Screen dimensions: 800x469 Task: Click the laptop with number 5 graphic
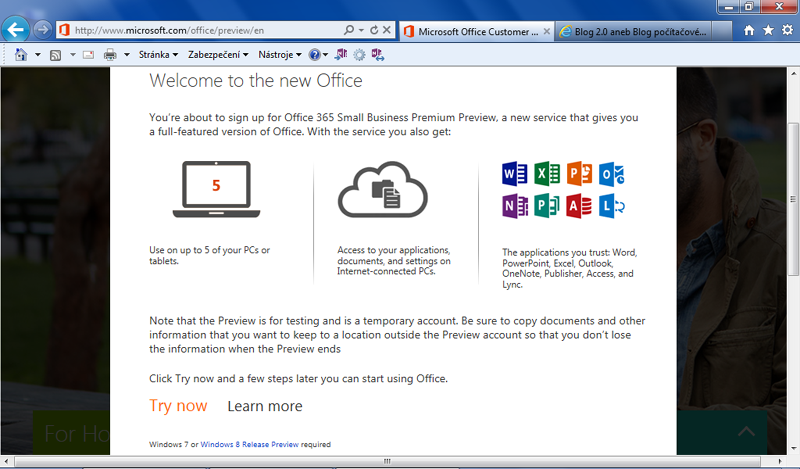point(216,189)
